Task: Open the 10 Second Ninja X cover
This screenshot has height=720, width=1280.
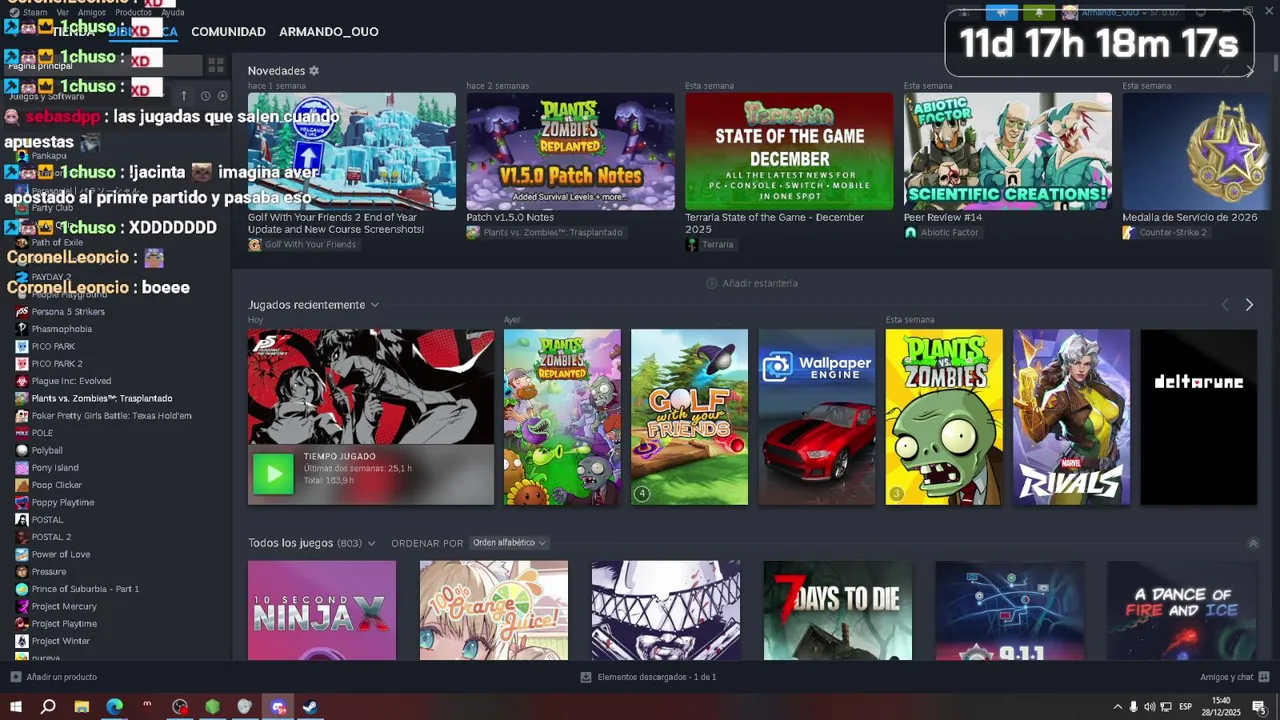Action: point(322,610)
